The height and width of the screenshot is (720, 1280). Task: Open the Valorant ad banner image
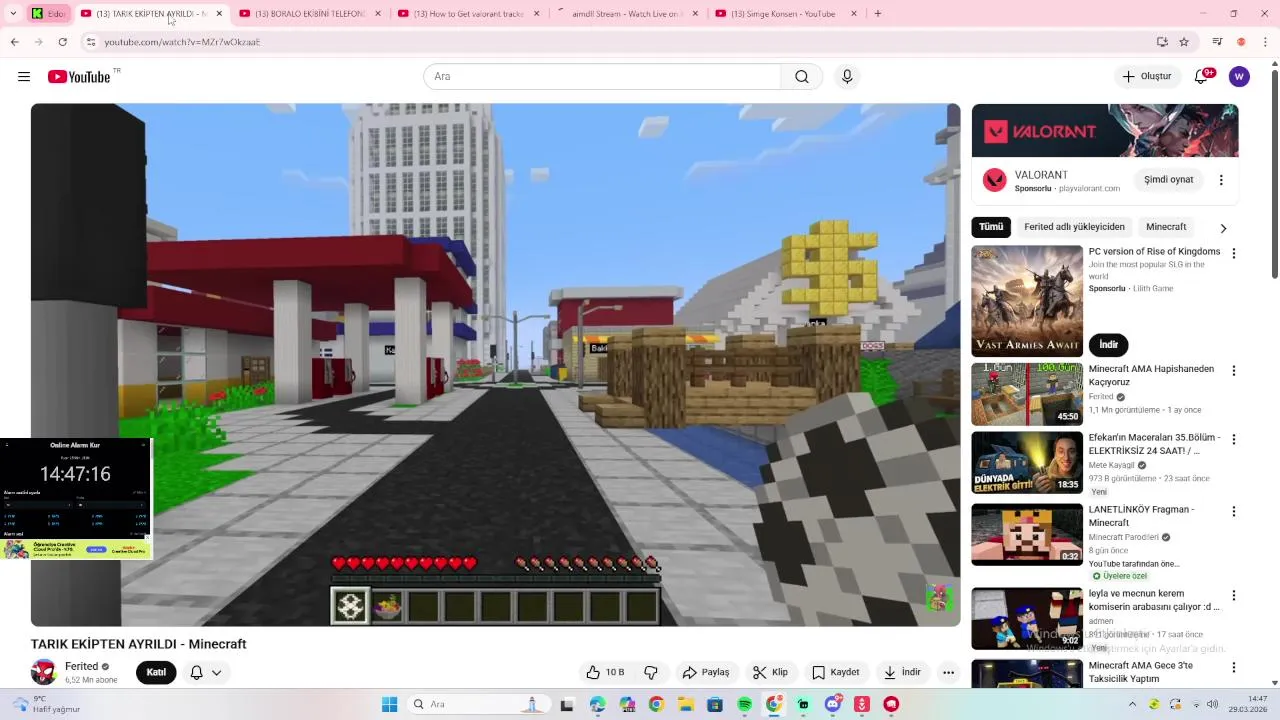pyautogui.click(x=1105, y=131)
